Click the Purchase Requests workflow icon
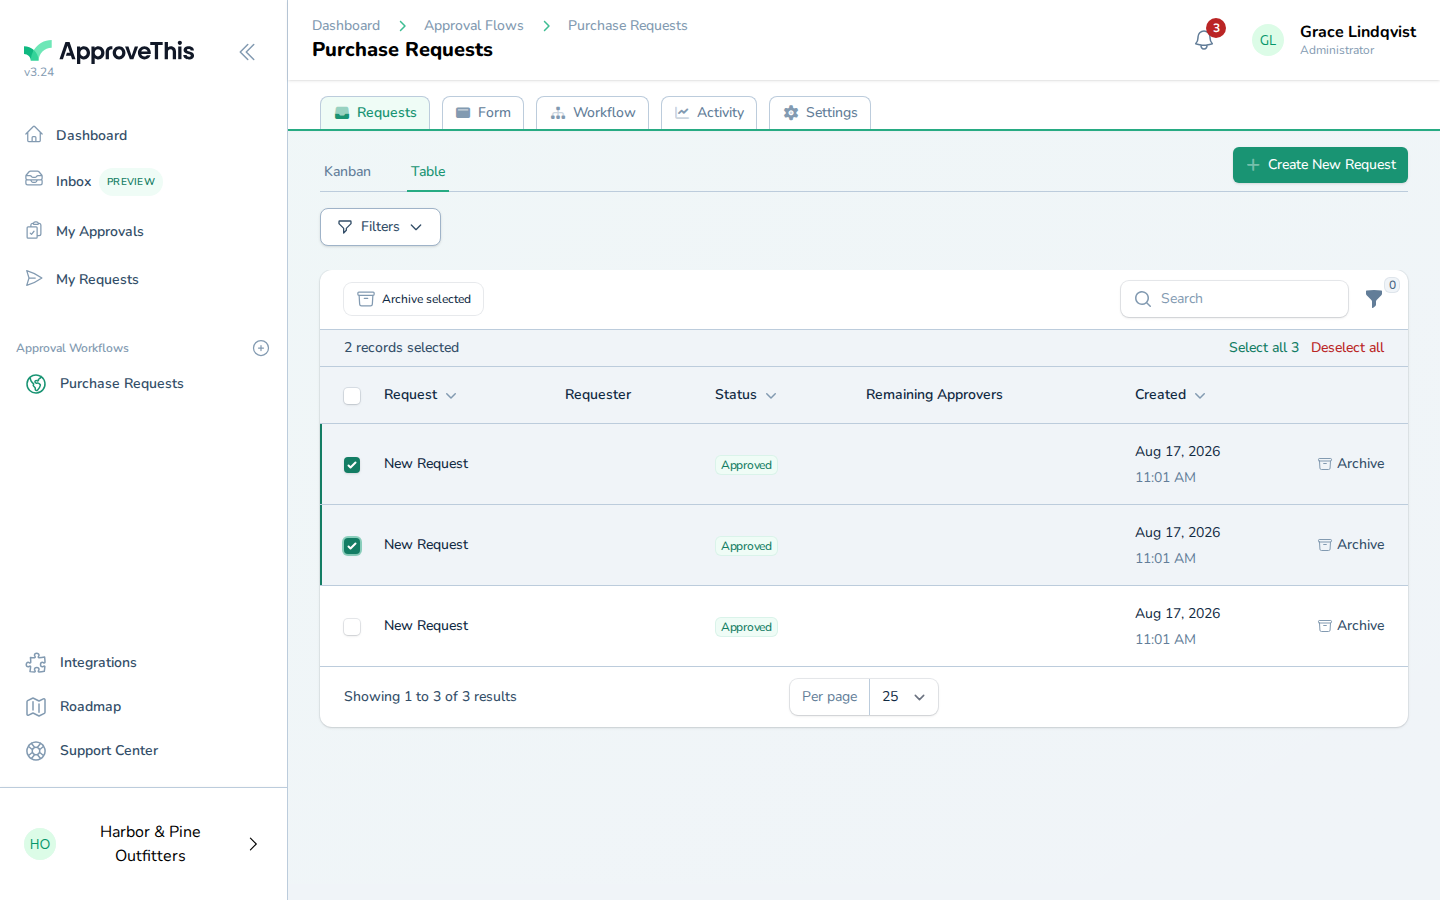 tap(36, 384)
